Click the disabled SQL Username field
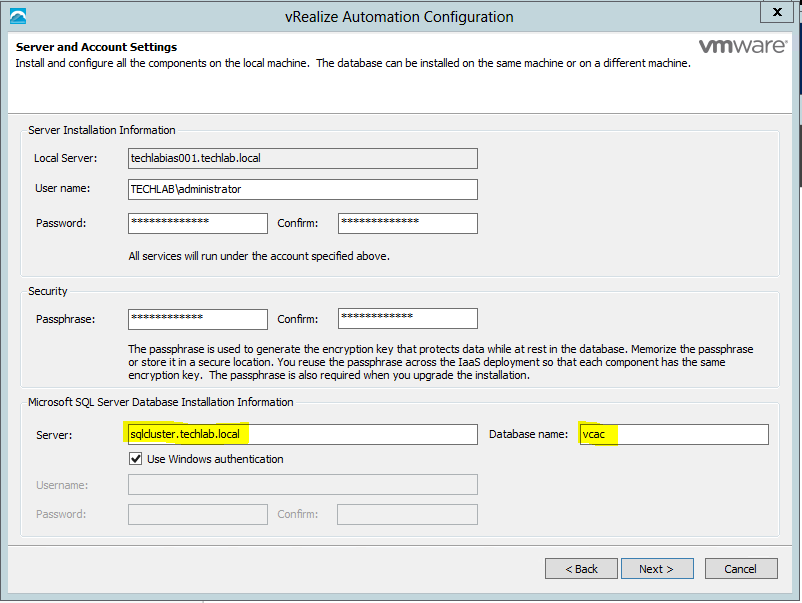Image resolution: width=802 pixels, height=603 pixels. [x=303, y=485]
